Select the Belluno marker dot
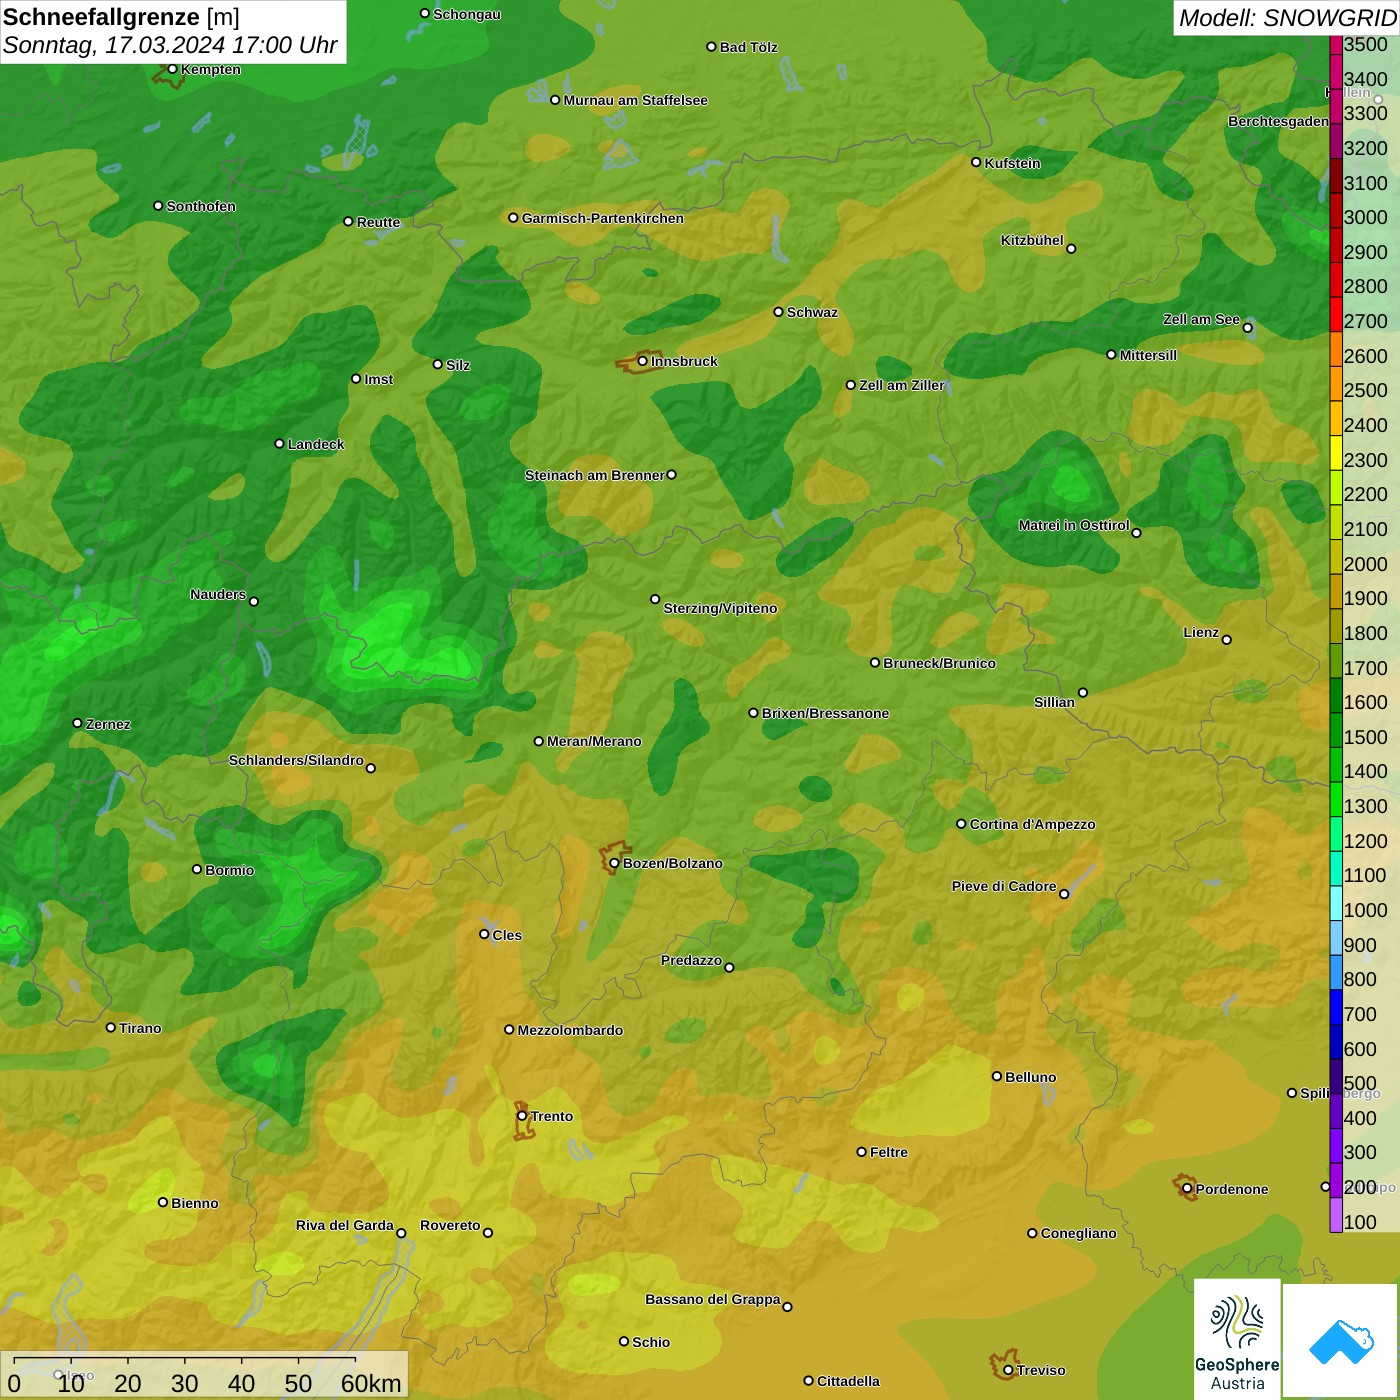 [997, 1076]
